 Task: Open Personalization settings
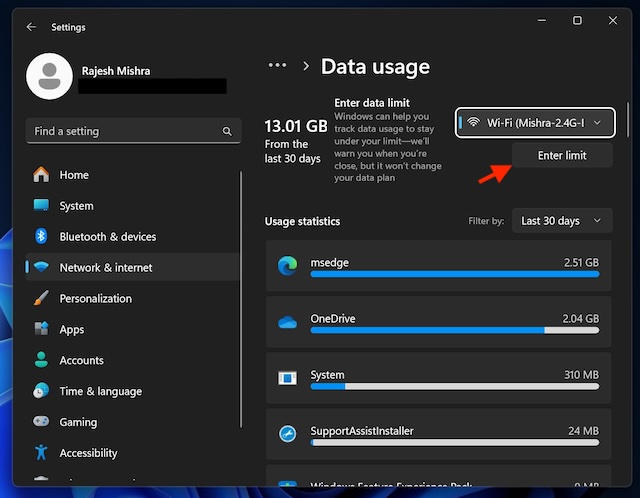click(133, 298)
